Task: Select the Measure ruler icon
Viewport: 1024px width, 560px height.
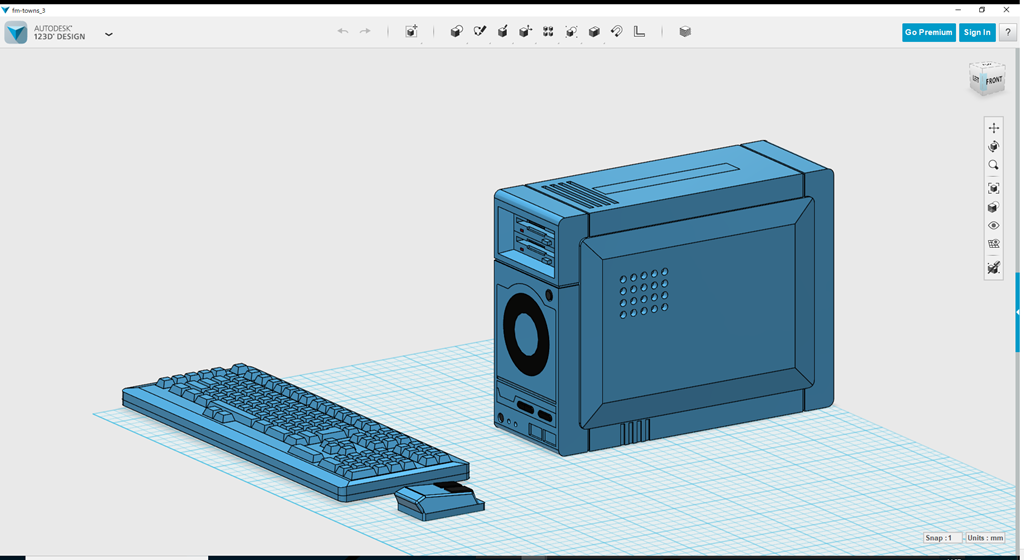Action: [640, 32]
